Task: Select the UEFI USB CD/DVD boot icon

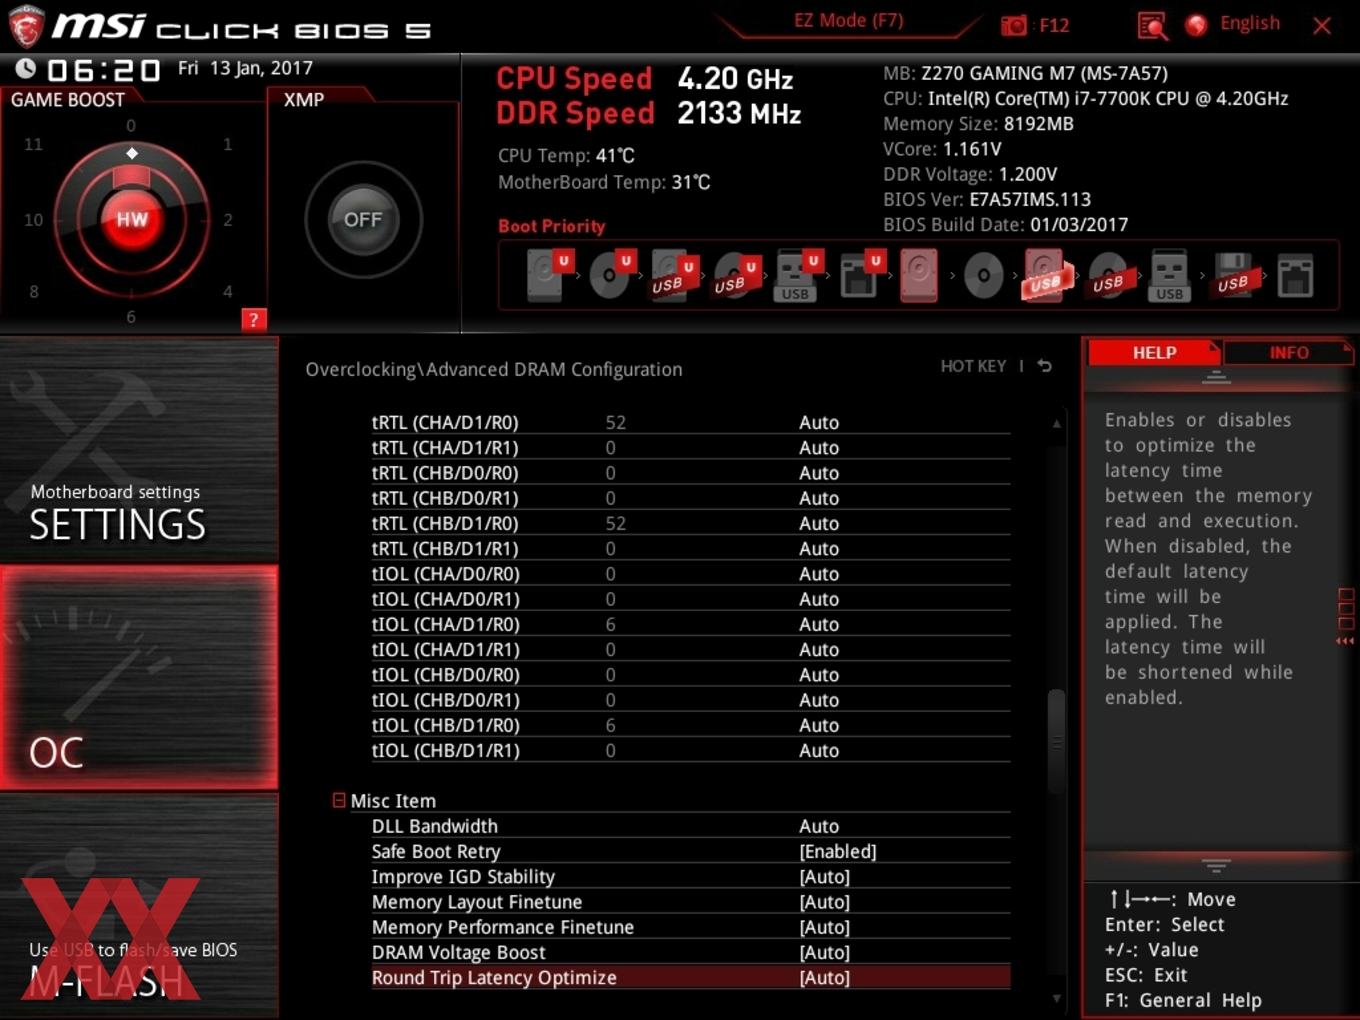Action: [x=736, y=276]
